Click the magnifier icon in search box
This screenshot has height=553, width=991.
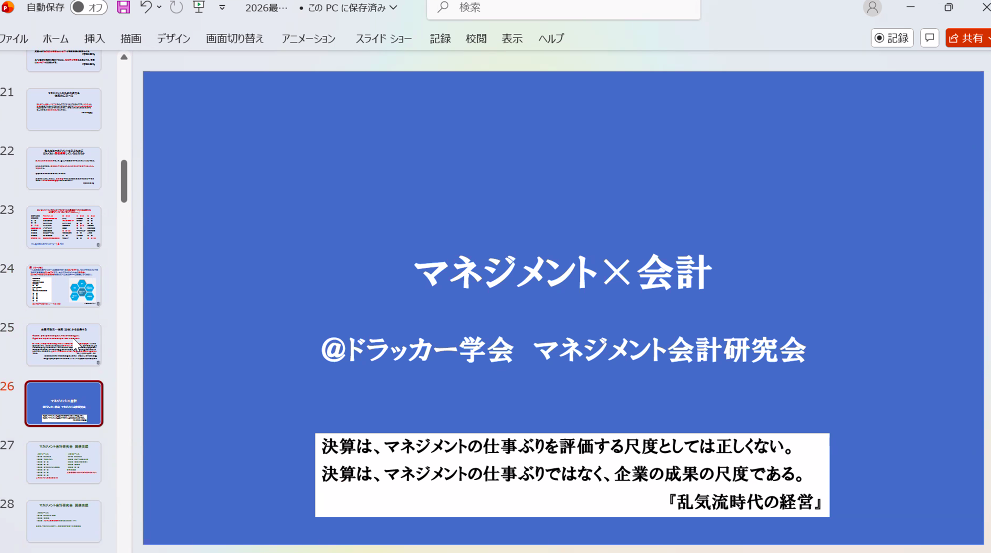coord(442,8)
